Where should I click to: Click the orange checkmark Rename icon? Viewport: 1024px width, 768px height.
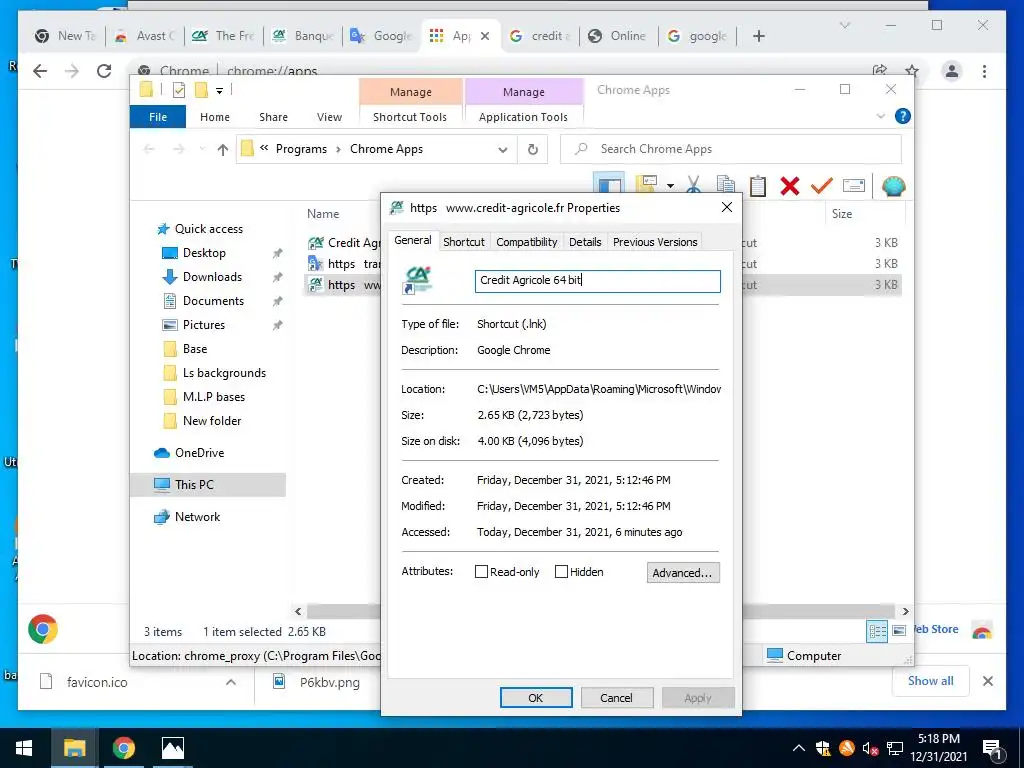(822, 186)
